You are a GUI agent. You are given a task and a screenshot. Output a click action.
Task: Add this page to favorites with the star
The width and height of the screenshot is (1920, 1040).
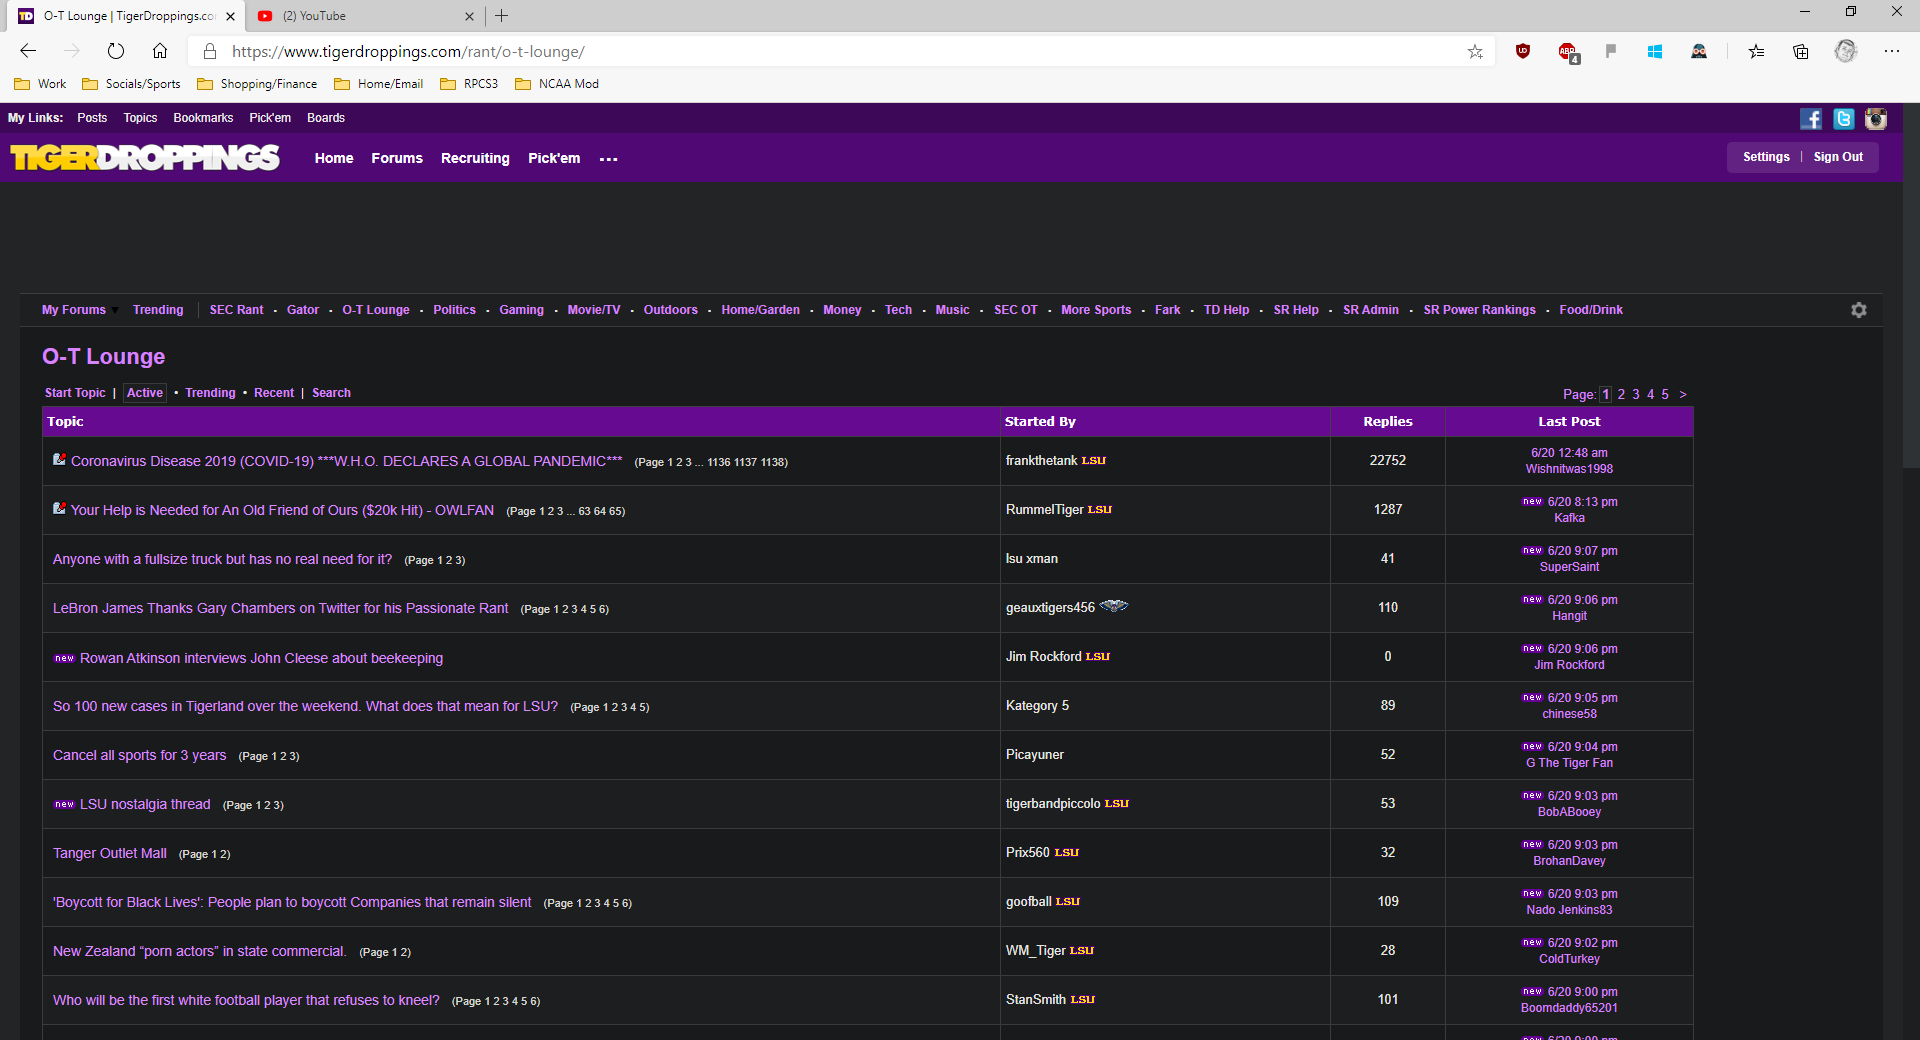coord(1475,51)
